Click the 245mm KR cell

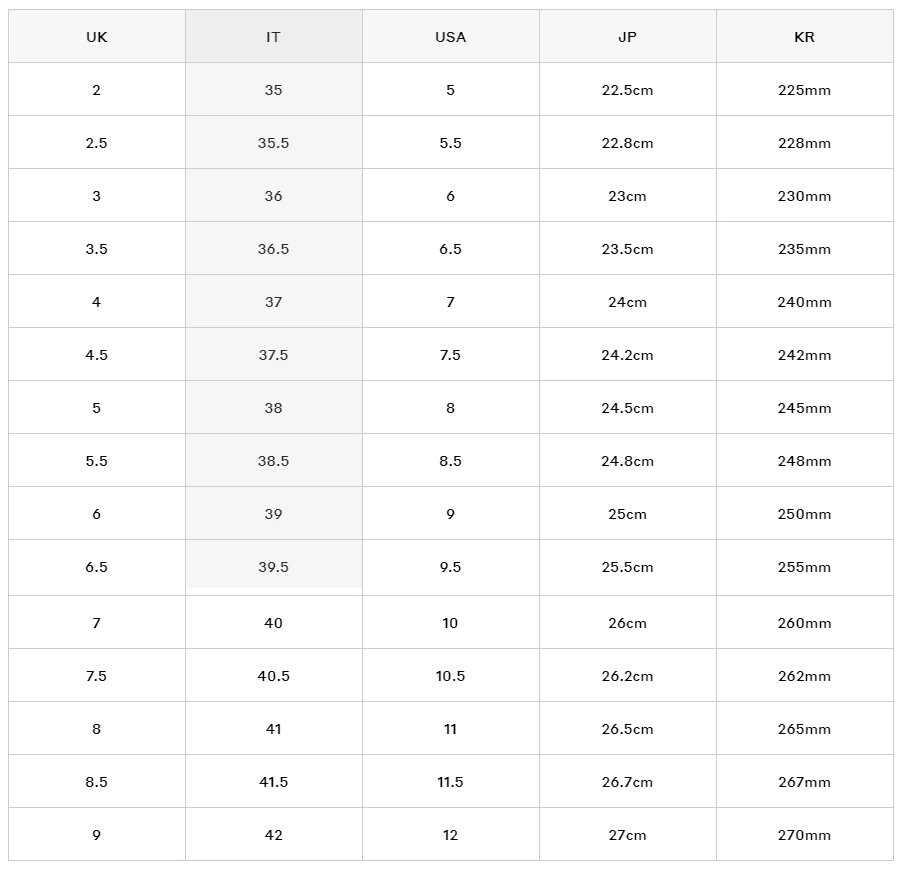804,408
